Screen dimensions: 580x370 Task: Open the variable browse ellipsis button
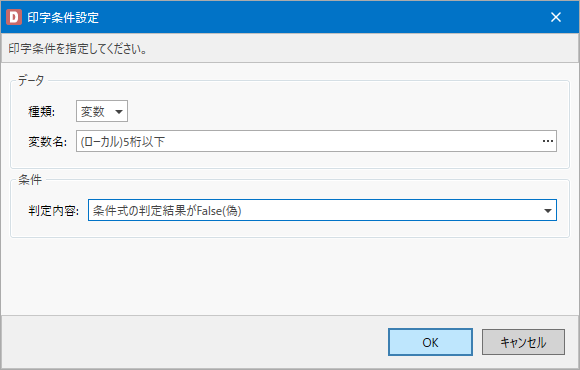pyautogui.click(x=547, y=141)
